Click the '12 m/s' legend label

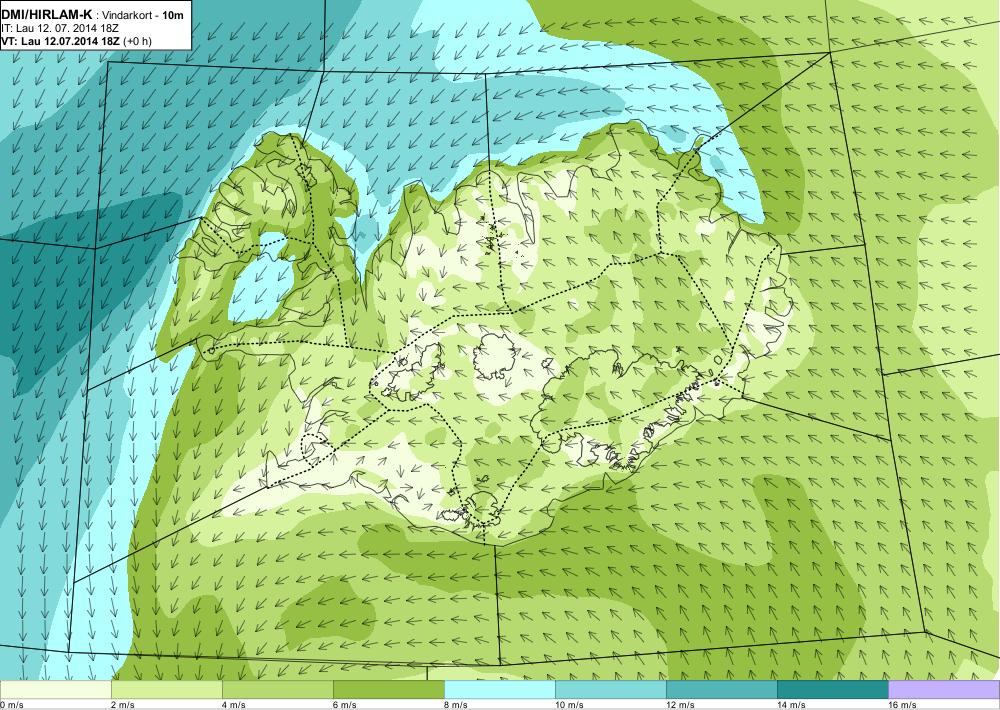click(x=680, y=705)
